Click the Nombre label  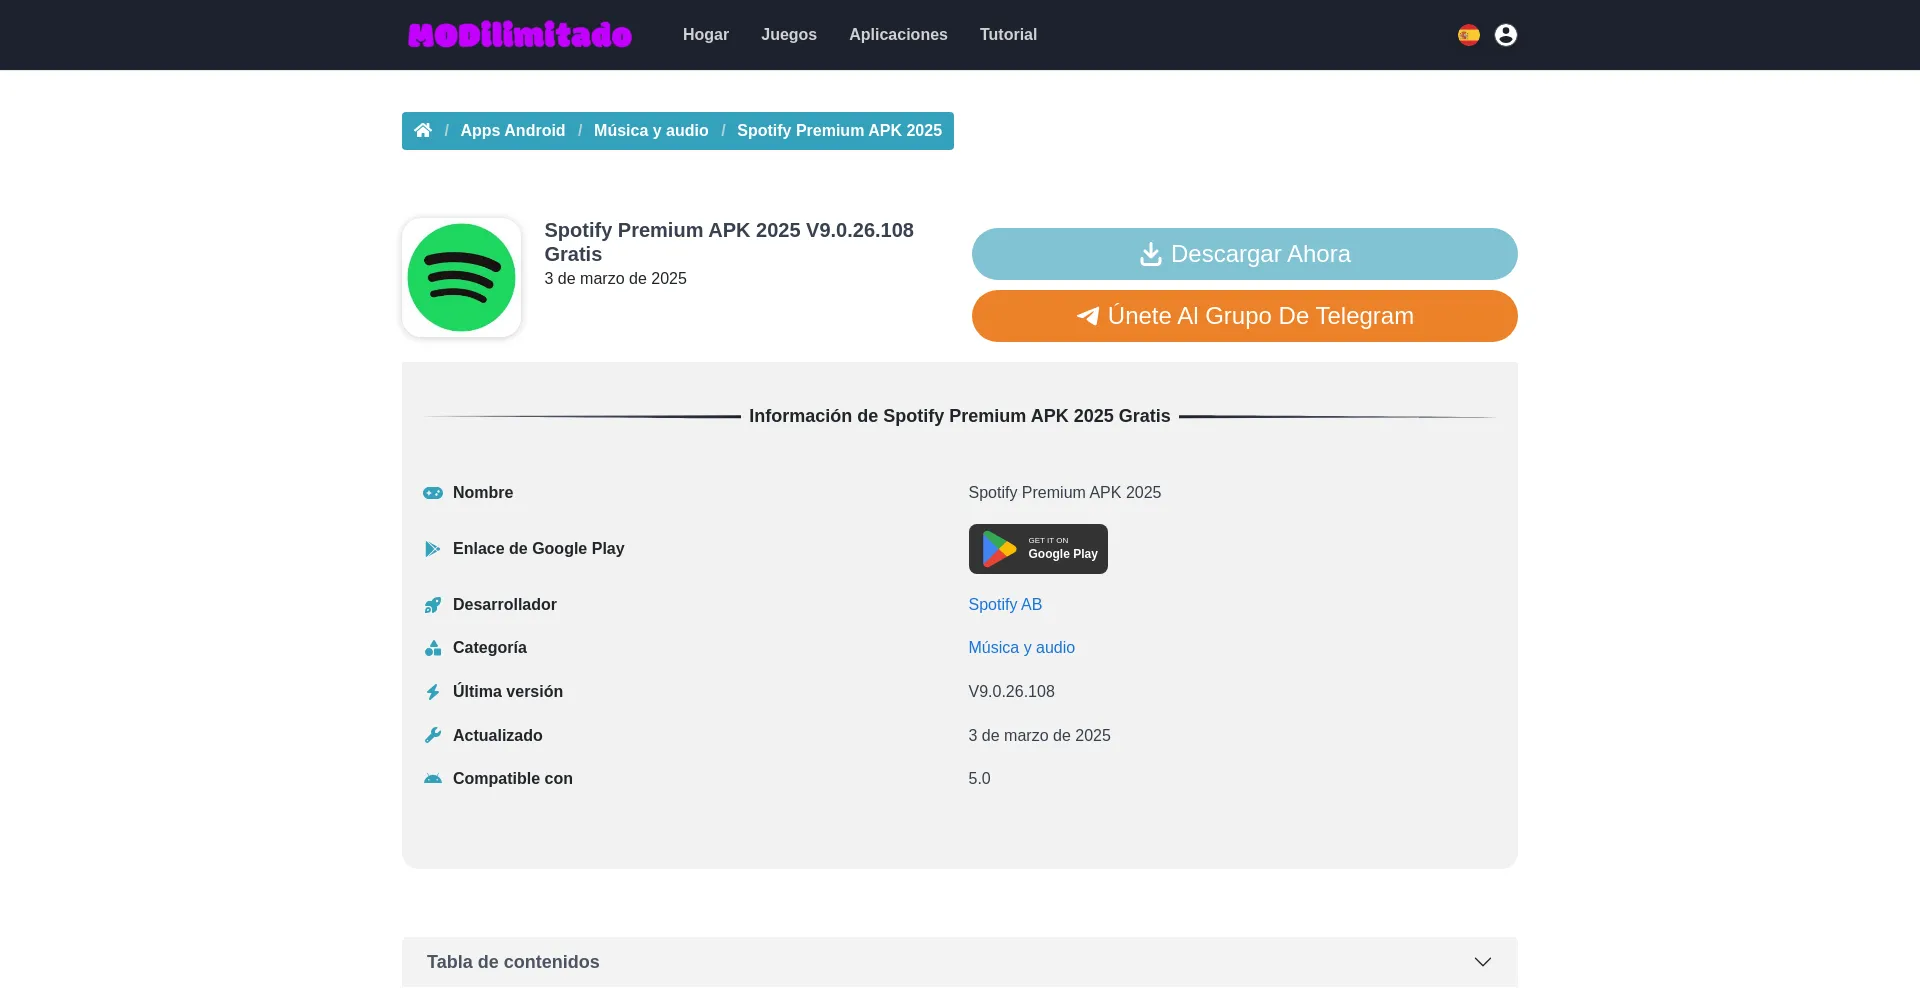(483, 493)
